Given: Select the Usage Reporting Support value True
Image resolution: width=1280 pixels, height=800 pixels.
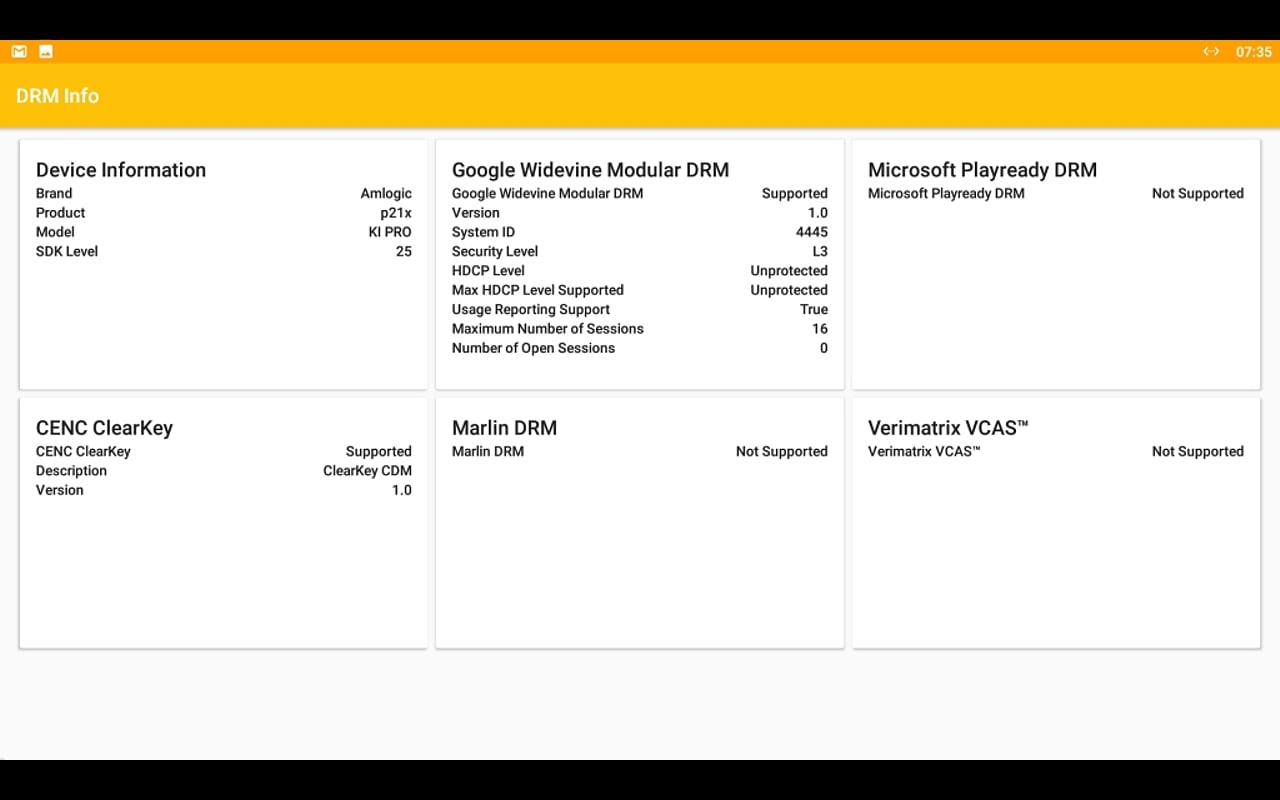Looking at the screenshot, I should 814,309.
